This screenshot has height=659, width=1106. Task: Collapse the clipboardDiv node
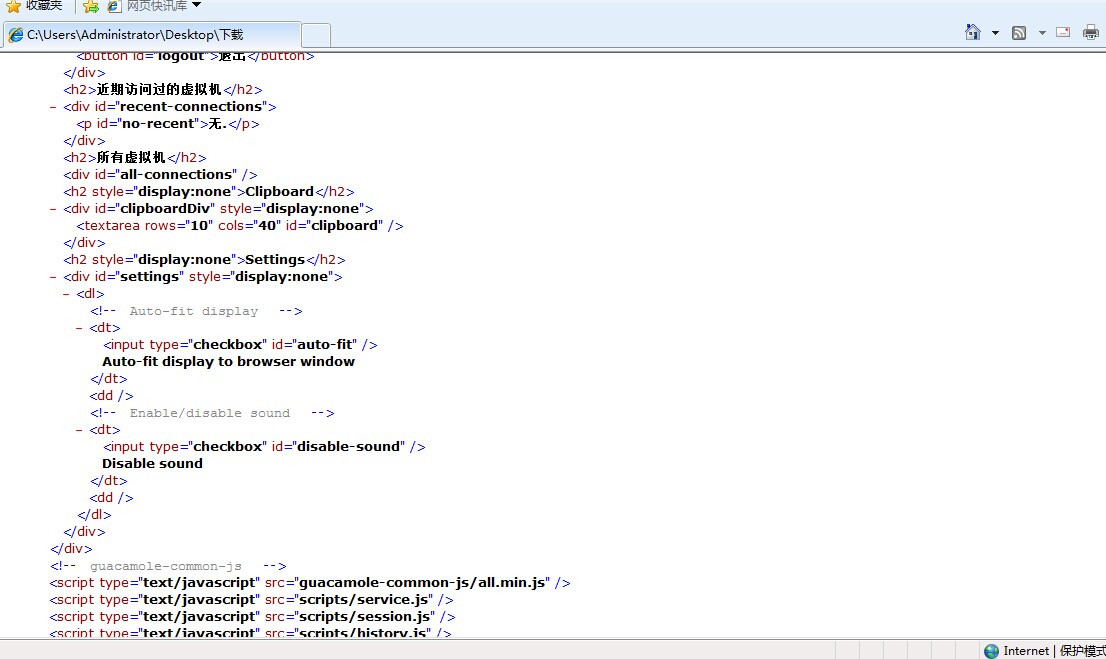pyautogui.click(x=53, y=209)
